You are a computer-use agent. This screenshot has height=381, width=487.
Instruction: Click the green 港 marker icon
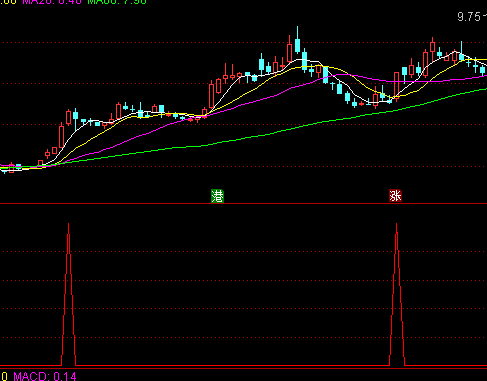[217, 196]
